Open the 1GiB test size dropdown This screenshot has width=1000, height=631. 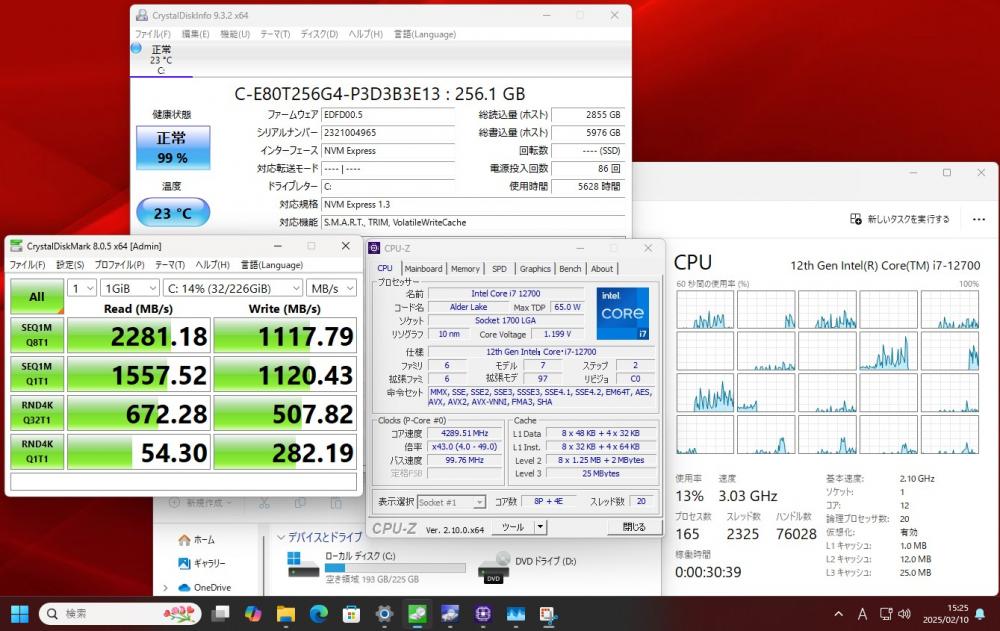point(128,288)
